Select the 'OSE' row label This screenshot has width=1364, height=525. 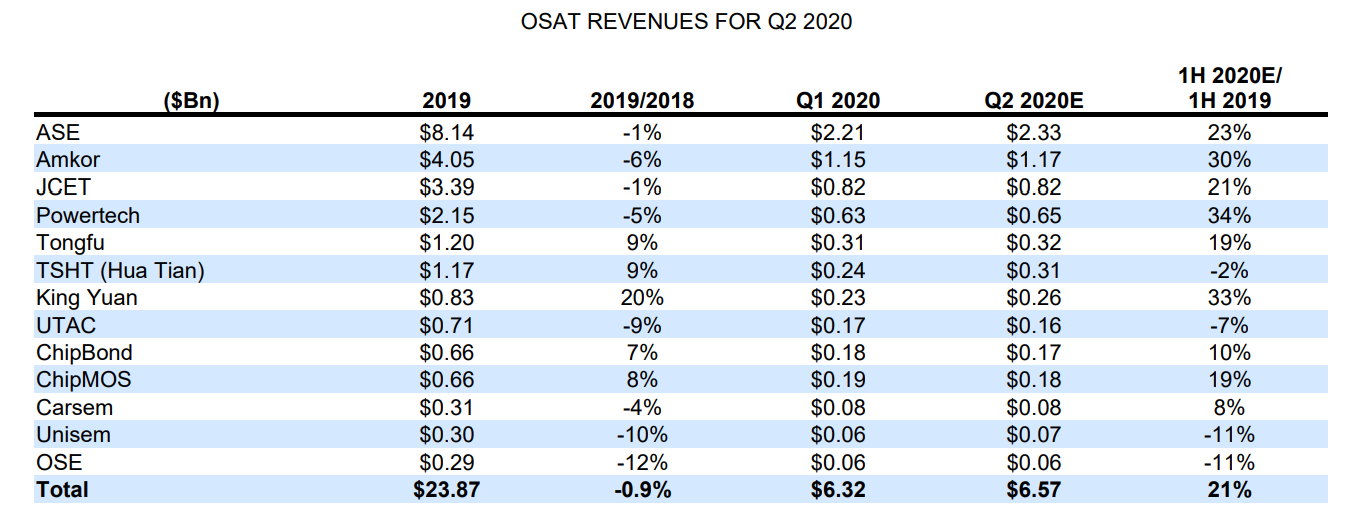[59, 462]
